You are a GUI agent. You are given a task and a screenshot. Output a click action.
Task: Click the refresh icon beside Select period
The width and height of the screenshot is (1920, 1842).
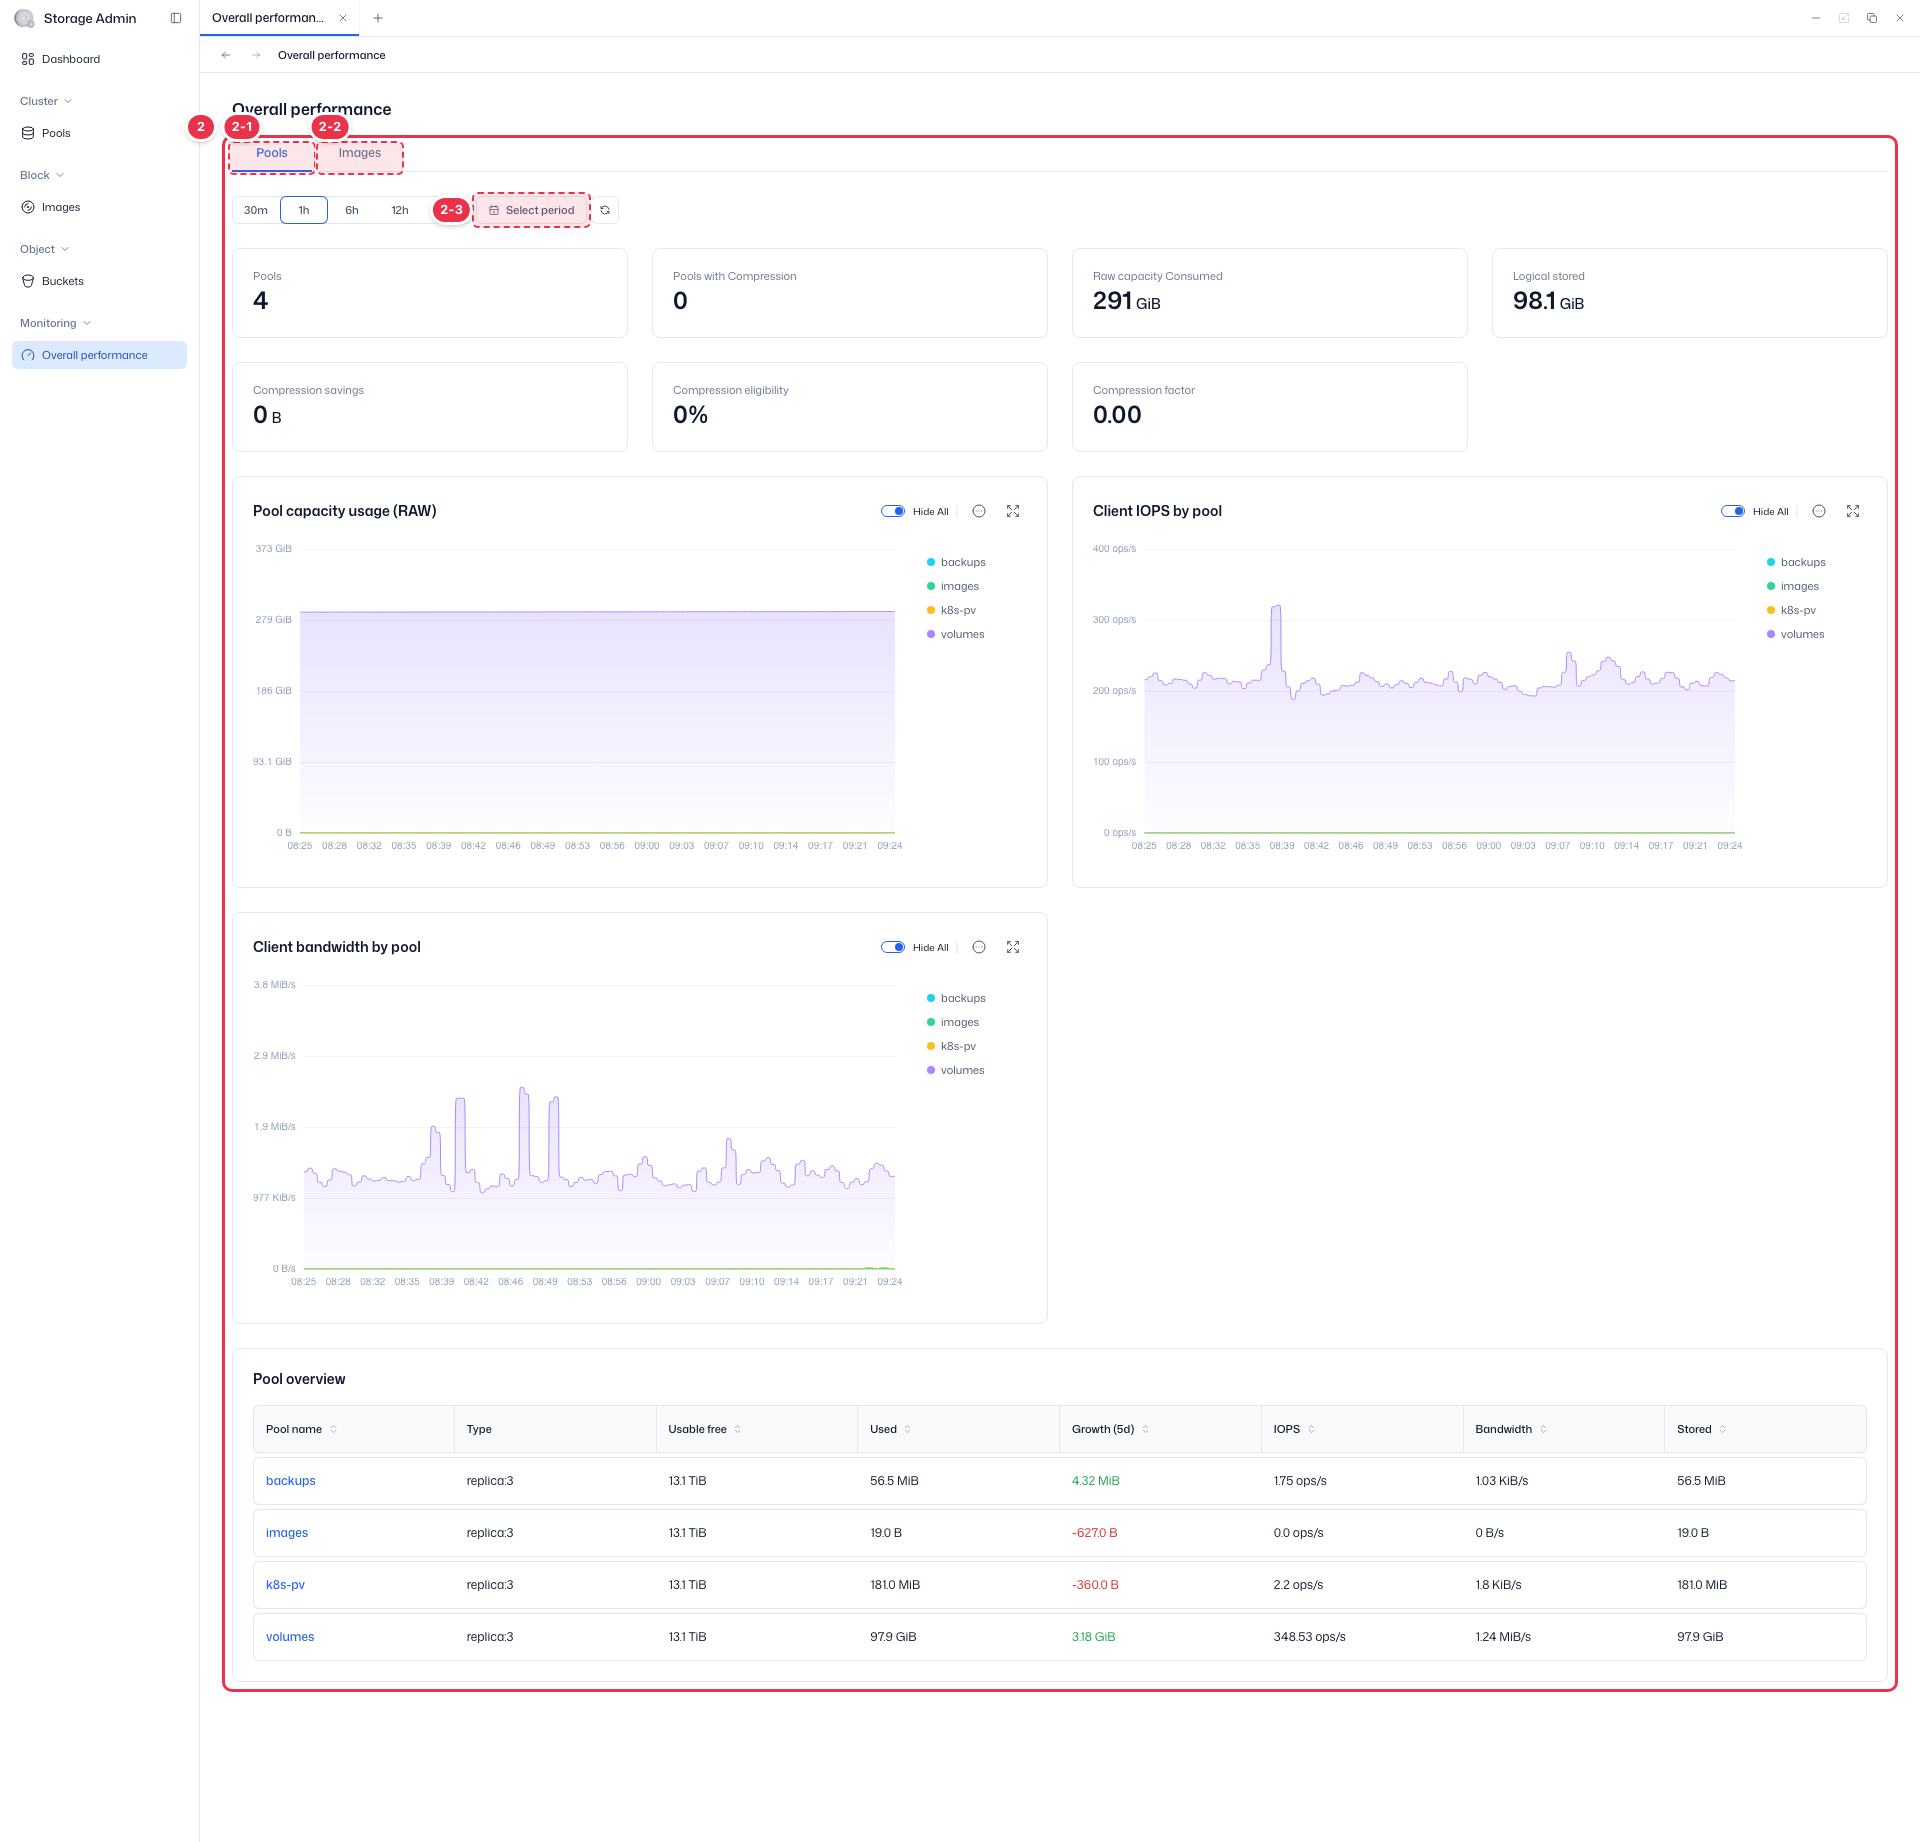pos(605,210)
